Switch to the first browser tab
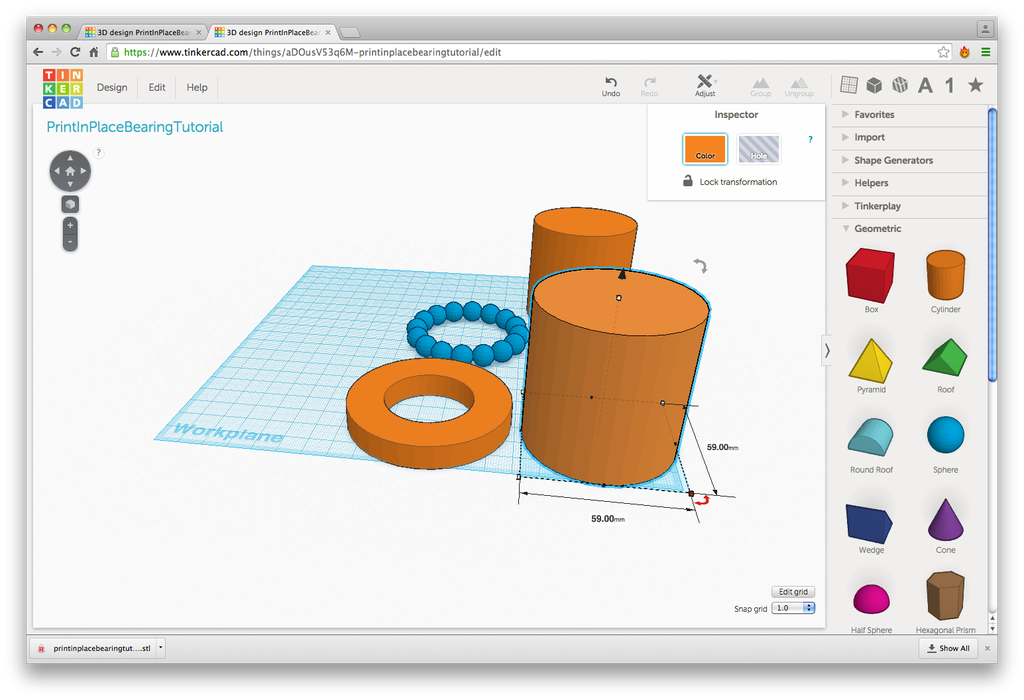The width and height of the screenshot is (1024, 700). (x=143, y=32)
